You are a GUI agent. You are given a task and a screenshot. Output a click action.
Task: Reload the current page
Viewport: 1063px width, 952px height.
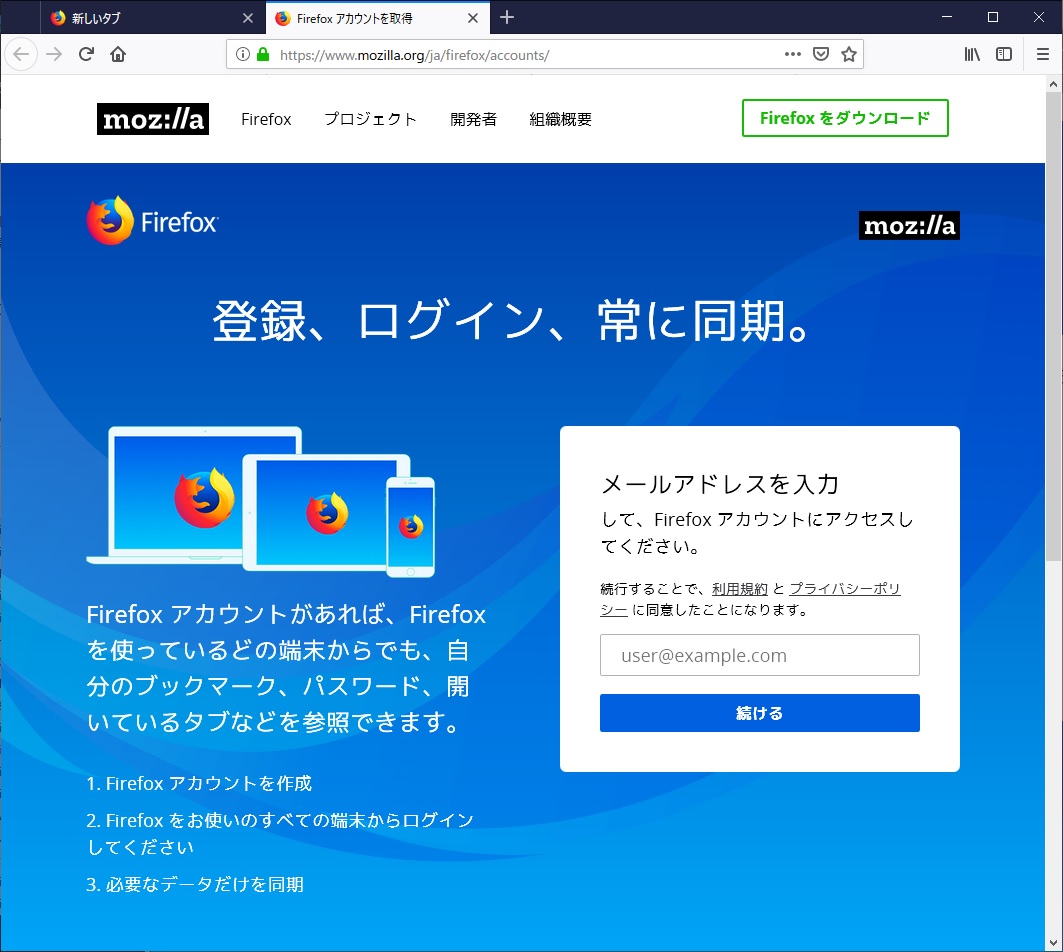point(87,55)
